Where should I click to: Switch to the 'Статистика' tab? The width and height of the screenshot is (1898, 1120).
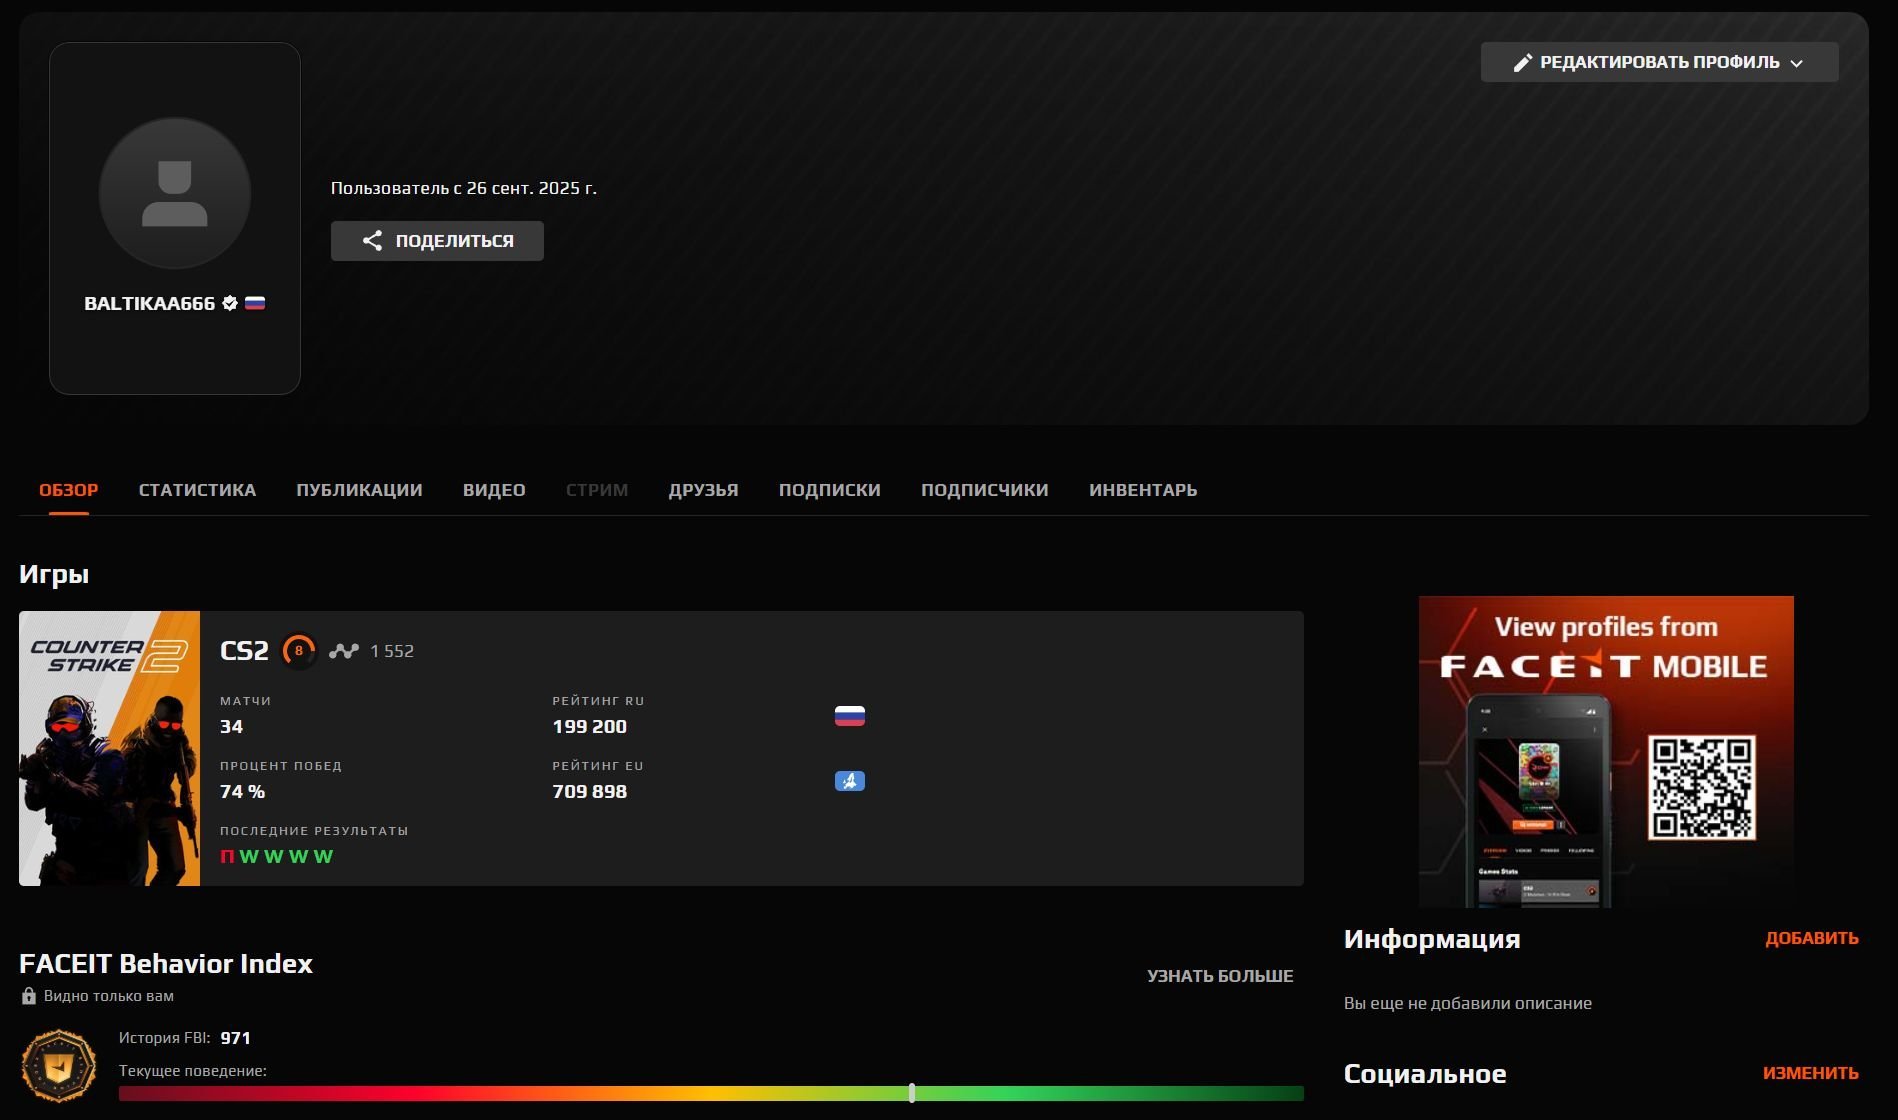[x=197, y=490]
